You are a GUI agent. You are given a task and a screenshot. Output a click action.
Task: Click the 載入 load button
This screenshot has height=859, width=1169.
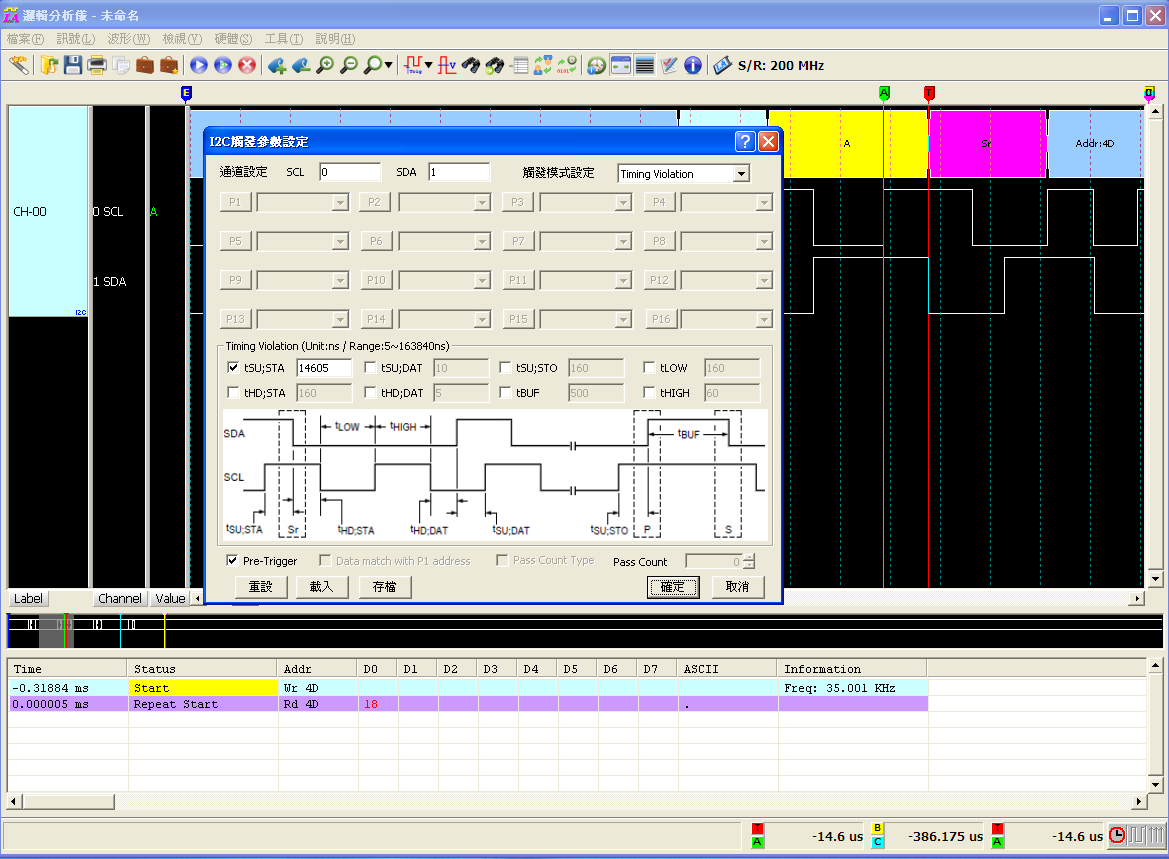(x=322, y=587)
